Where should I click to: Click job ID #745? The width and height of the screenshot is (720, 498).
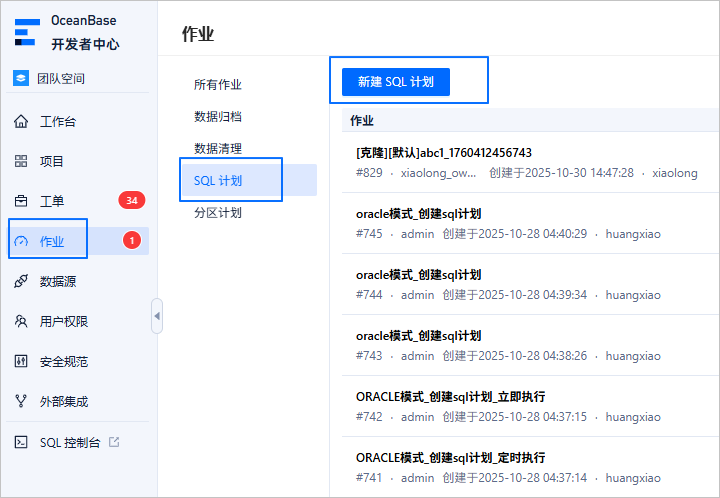[369, 234]
